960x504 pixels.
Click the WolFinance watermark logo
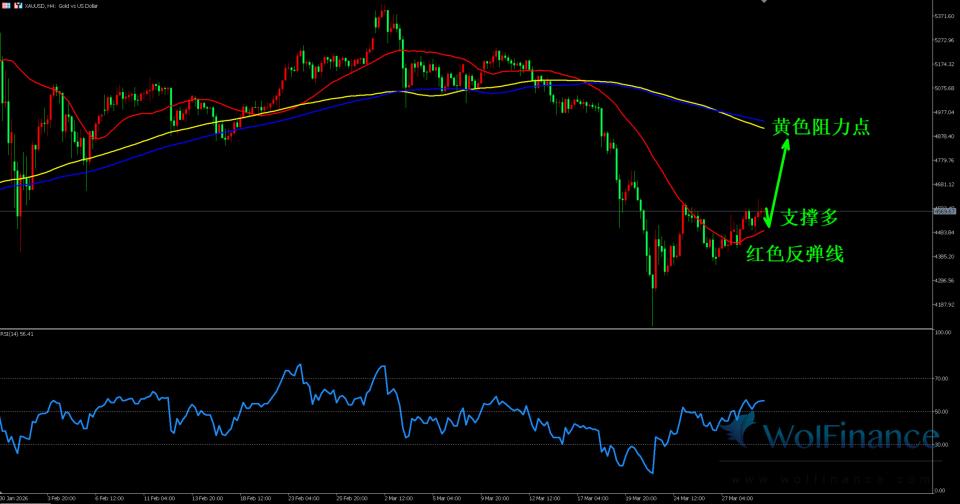click(838, 436)
